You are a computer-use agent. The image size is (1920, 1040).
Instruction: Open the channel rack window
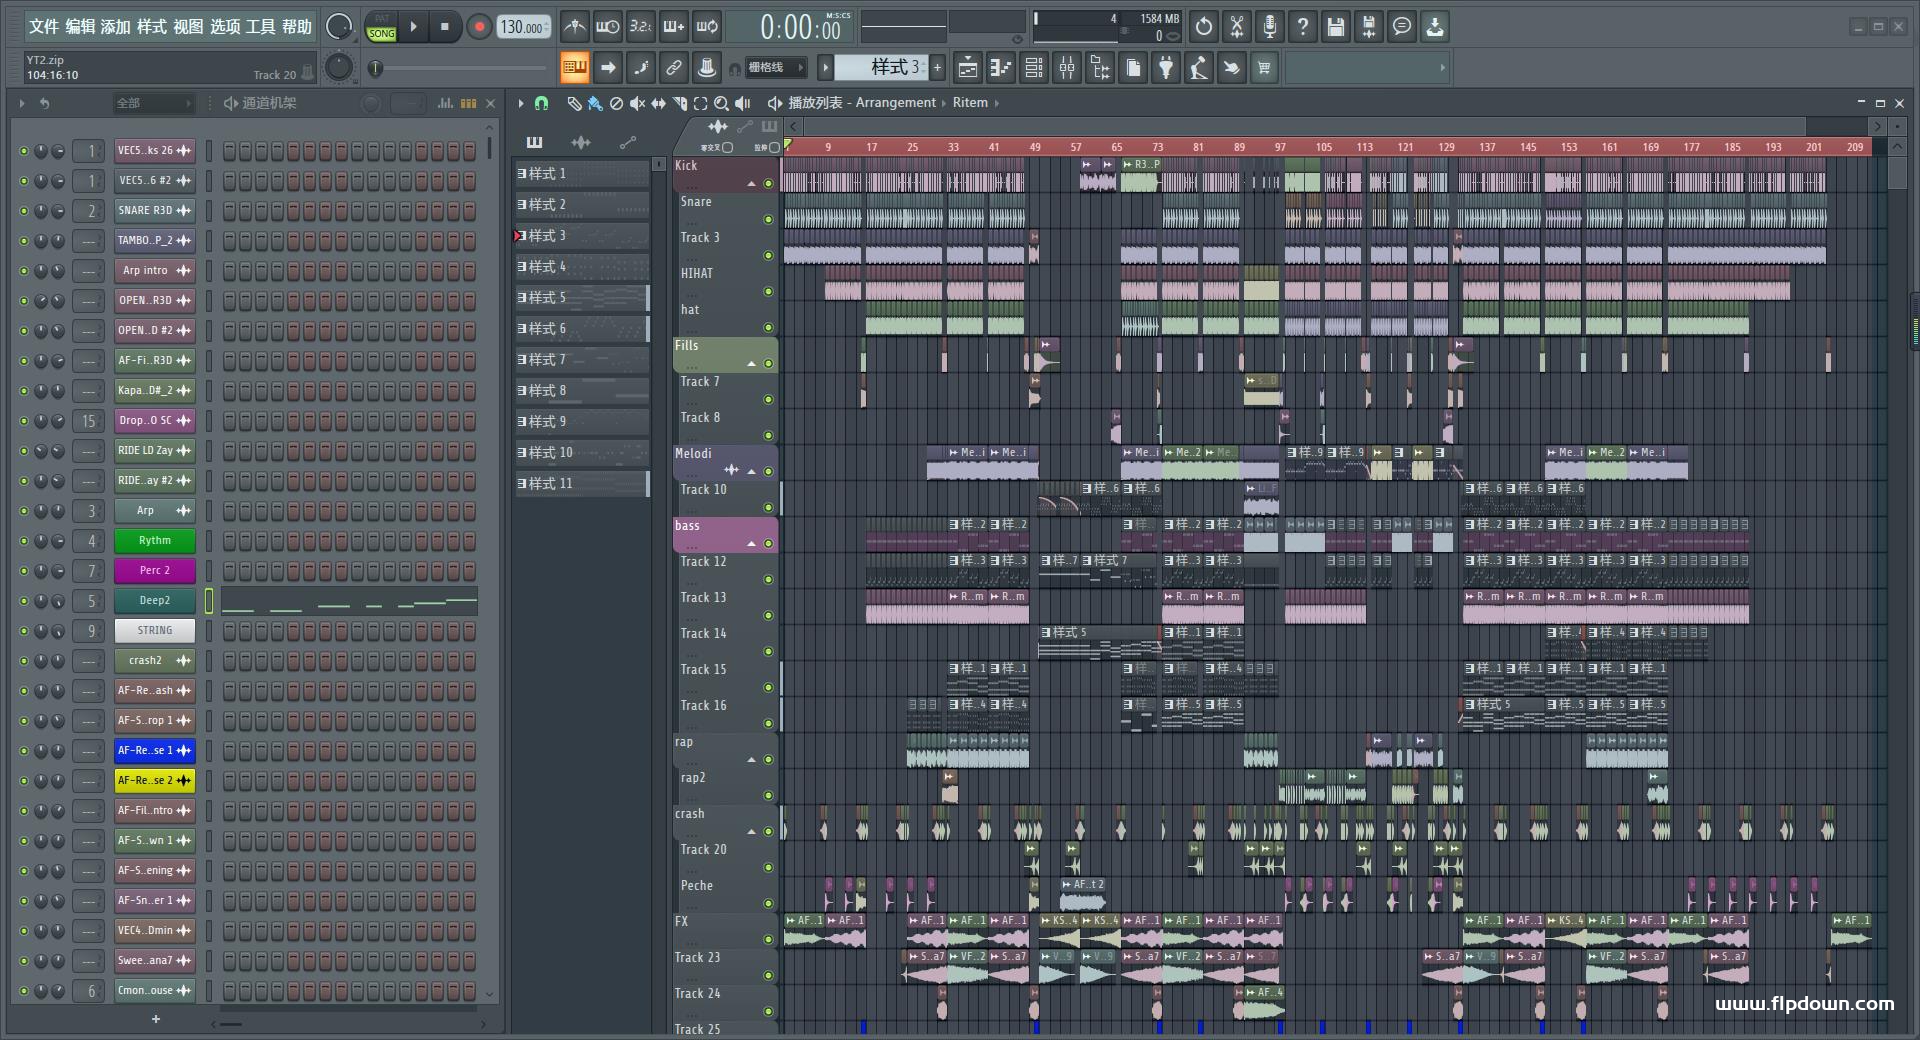pyautogui.click(x=1034, y=68)
